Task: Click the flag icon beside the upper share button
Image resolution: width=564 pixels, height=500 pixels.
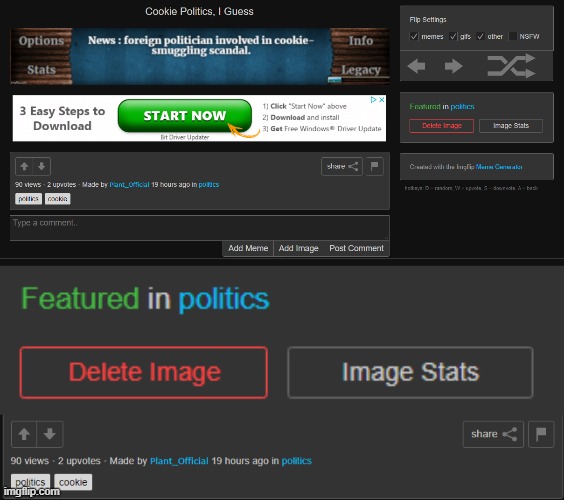Action: pos(374,166)
